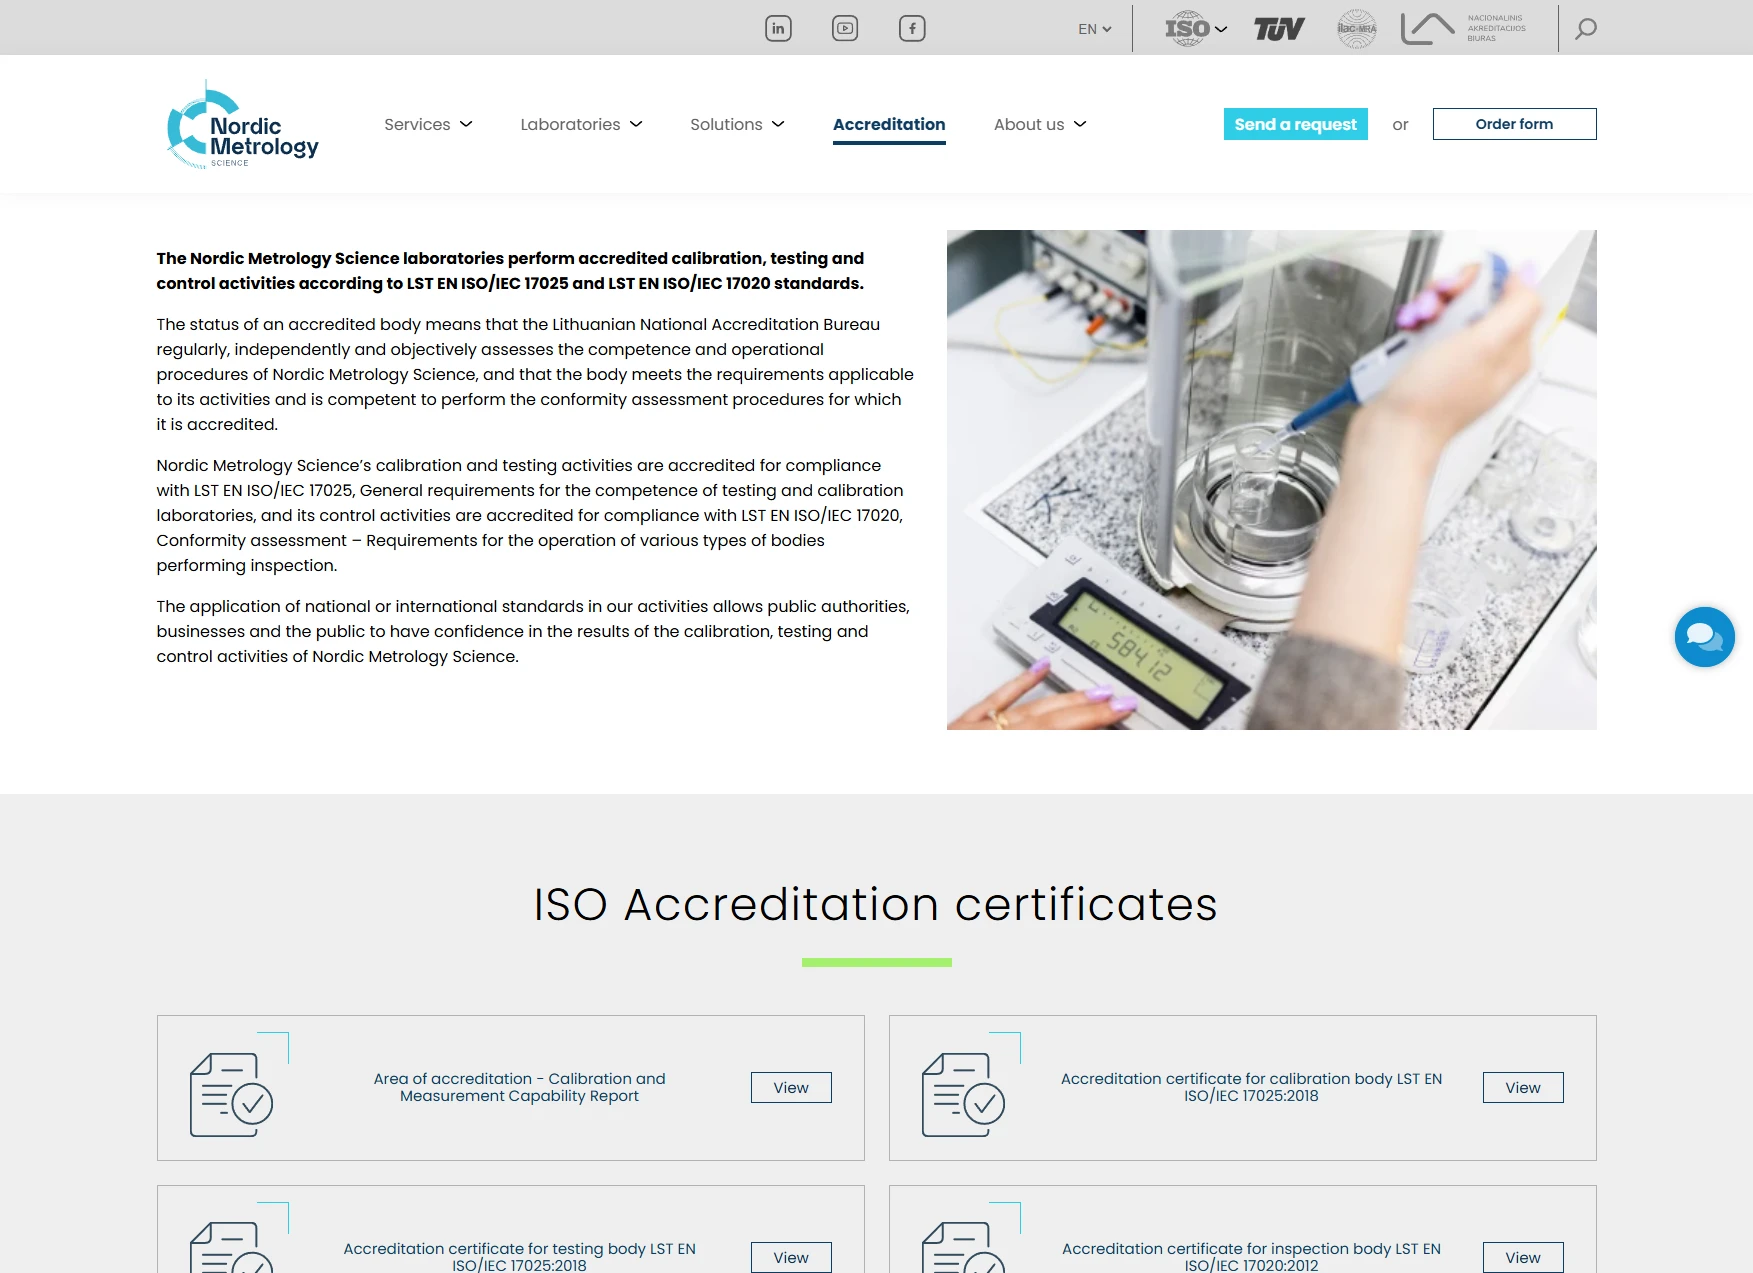
Task: Click the TÜV certification logo
Action: [x=1279, y=29]
